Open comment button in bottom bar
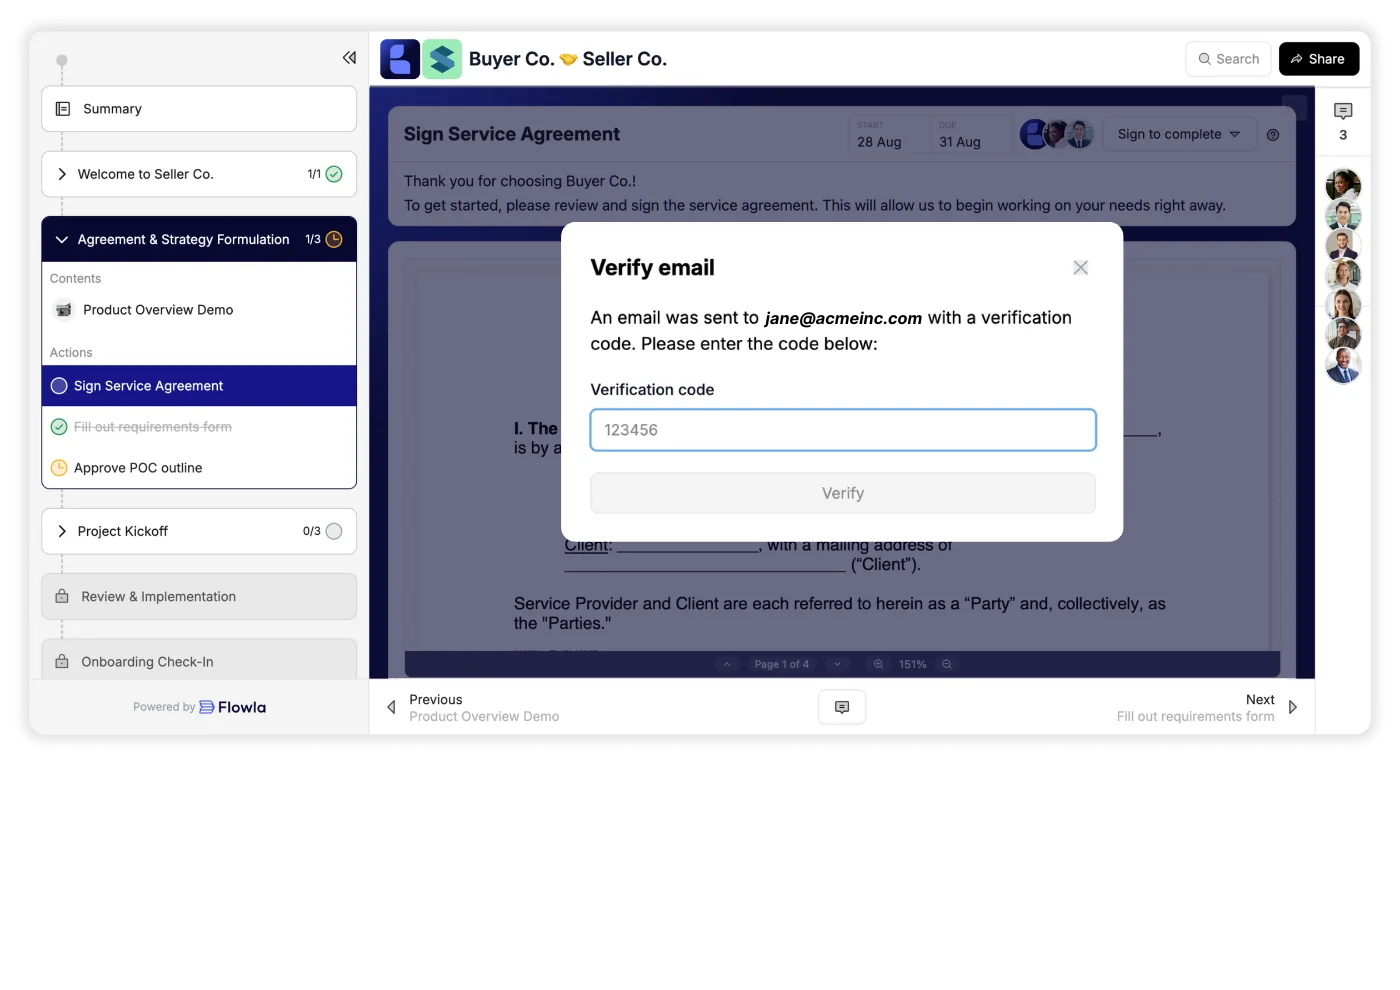Viewport: 1400px width, 990px height. coord(842,707)
